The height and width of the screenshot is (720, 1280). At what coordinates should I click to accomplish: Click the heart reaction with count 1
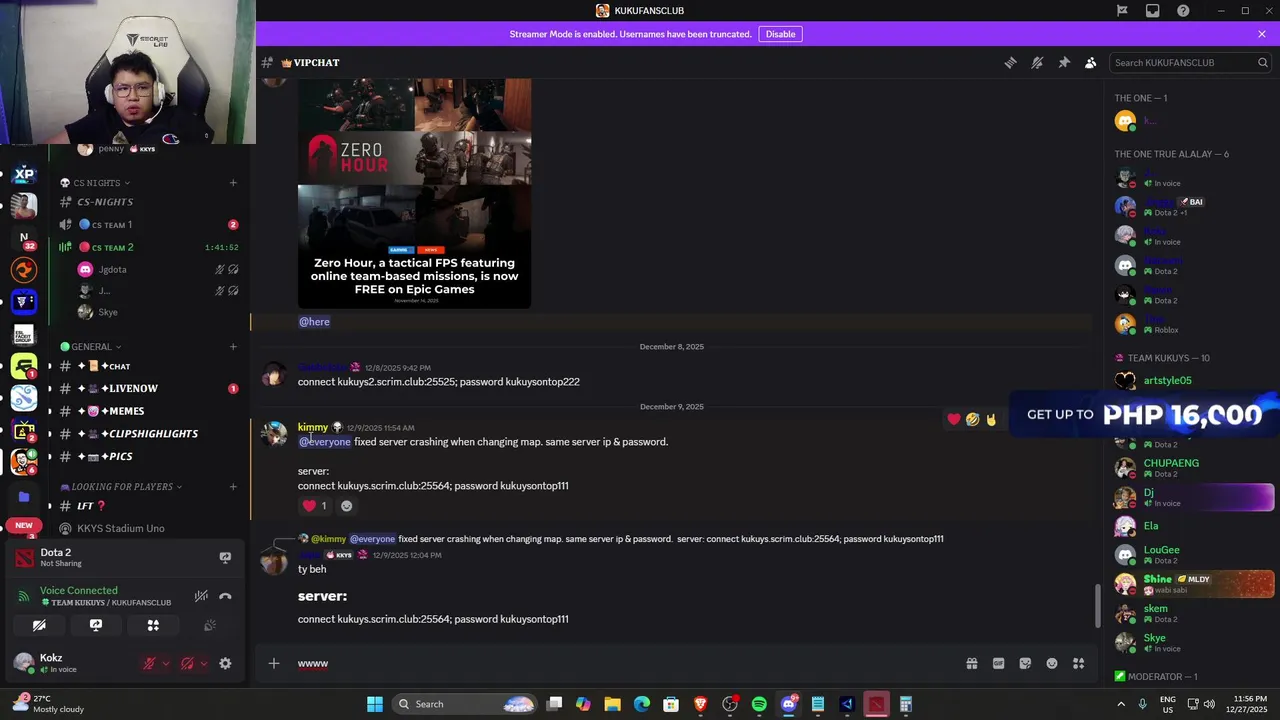(315, 506)
